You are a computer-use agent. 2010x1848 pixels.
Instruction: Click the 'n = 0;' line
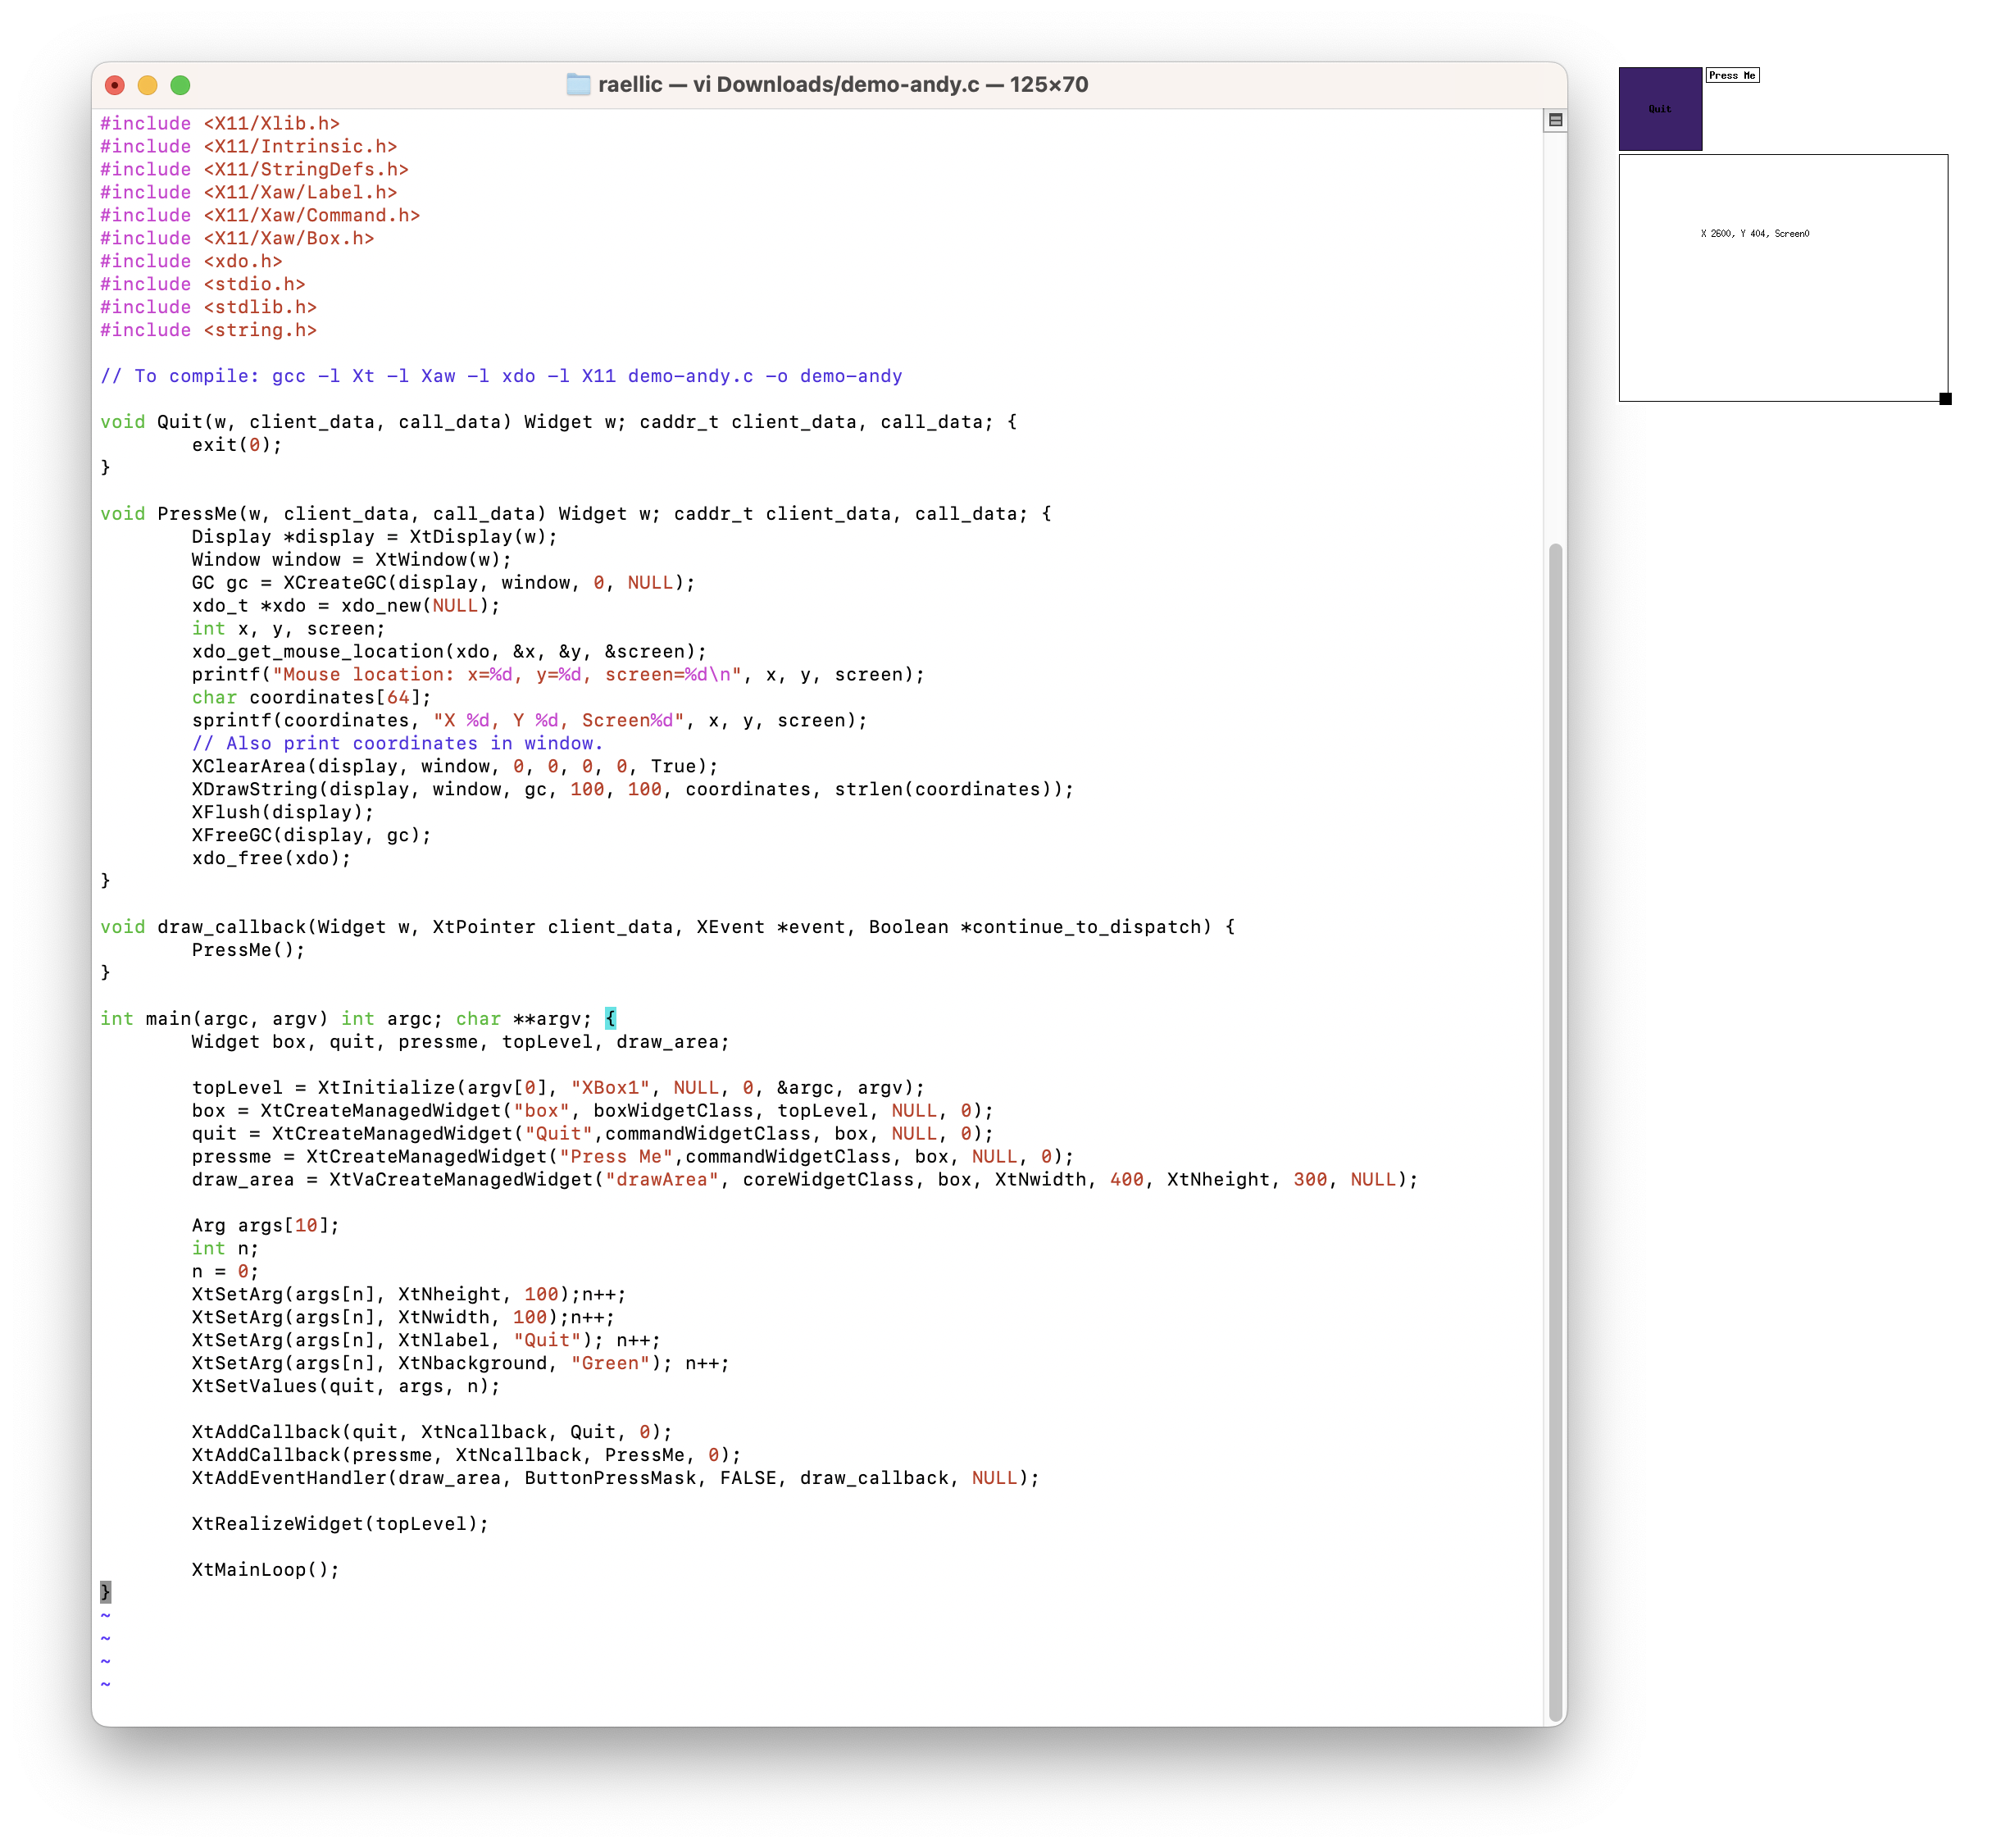[x=226, y=1272]
